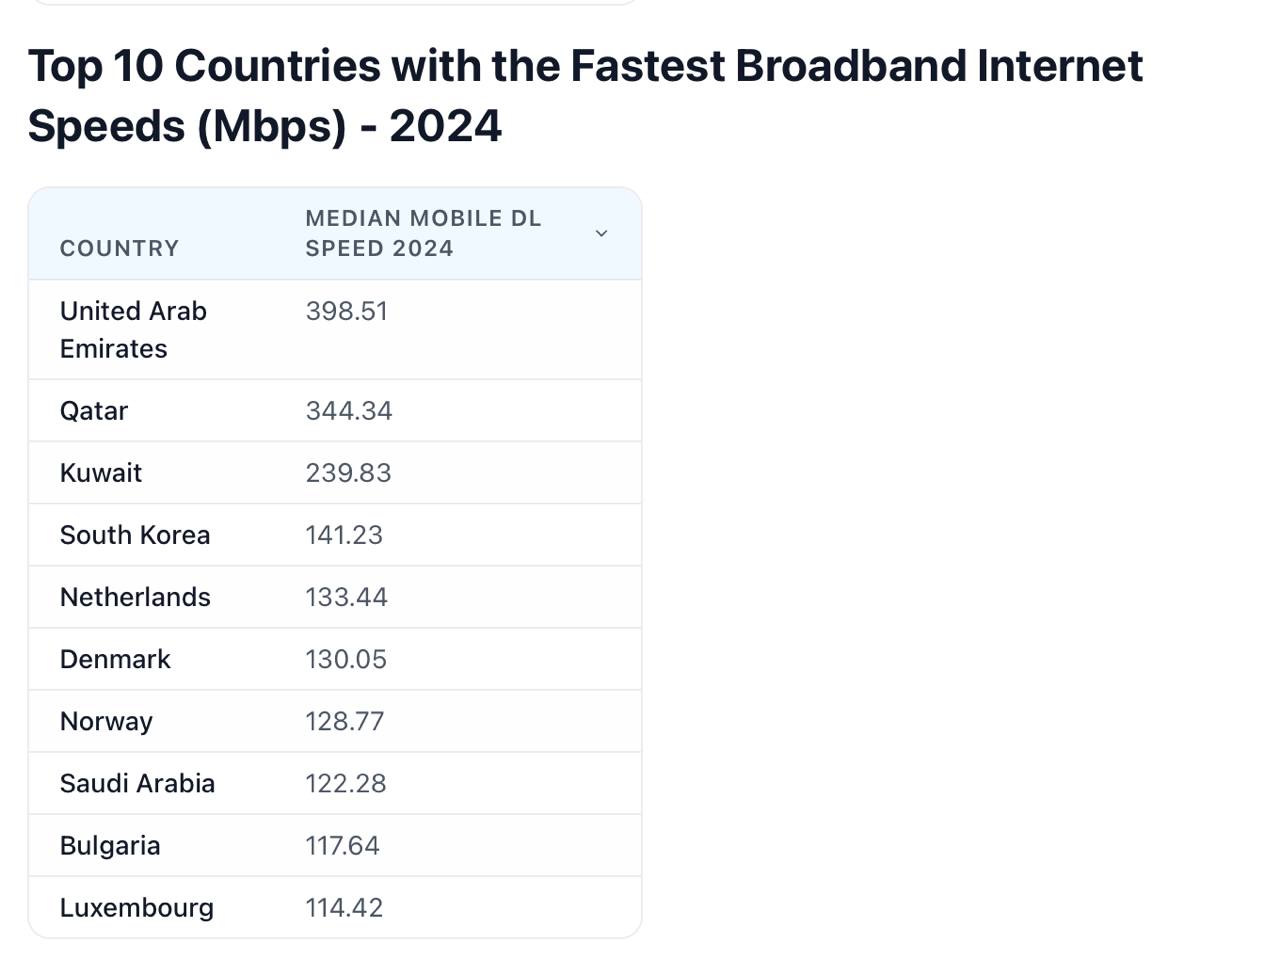Click on the Norway row label

(106, 721)
